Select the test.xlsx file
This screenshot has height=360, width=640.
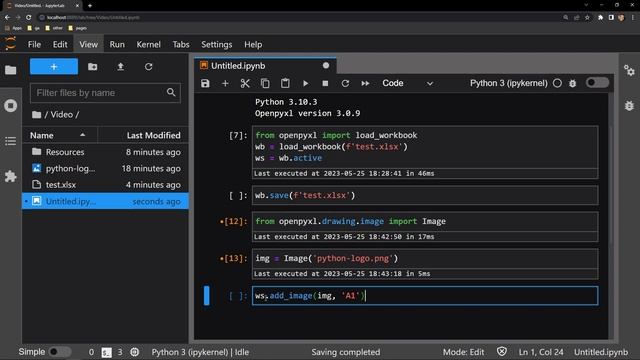105,184
